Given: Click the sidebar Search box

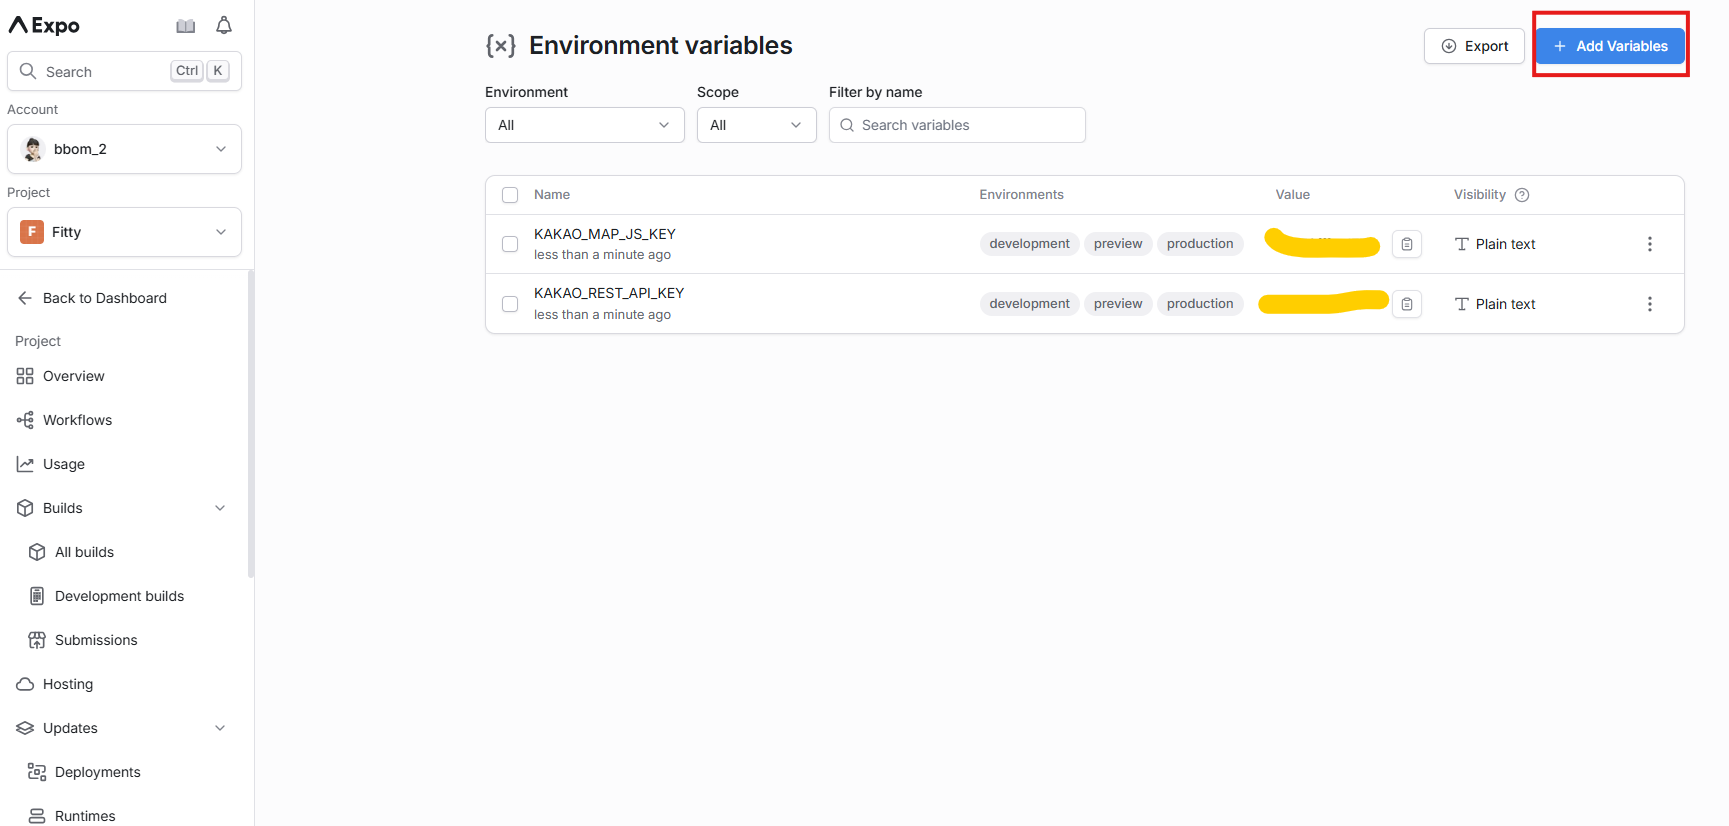Looking at the screenshot, I should (124, 71).
